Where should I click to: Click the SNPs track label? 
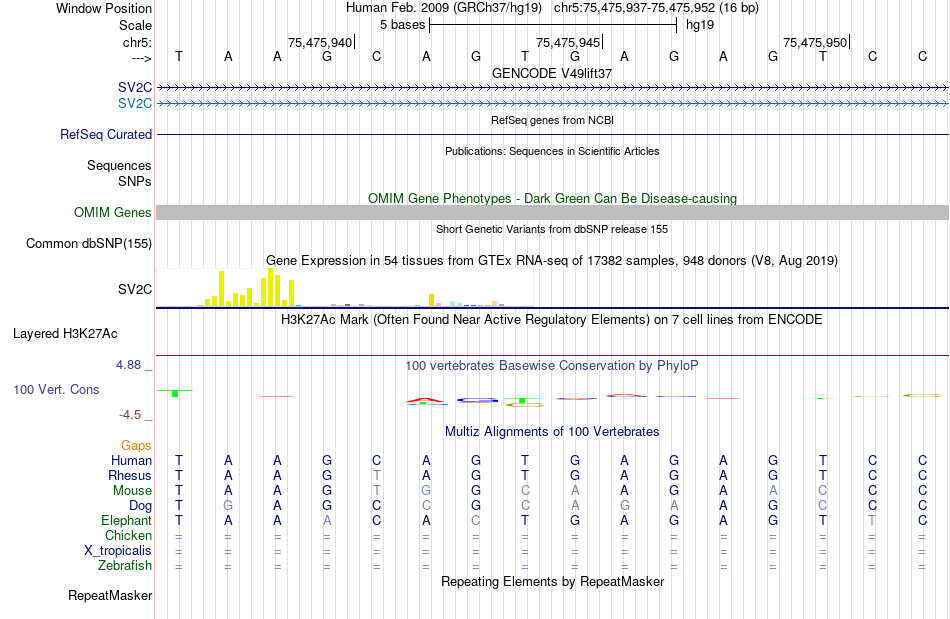coord(135,181)
